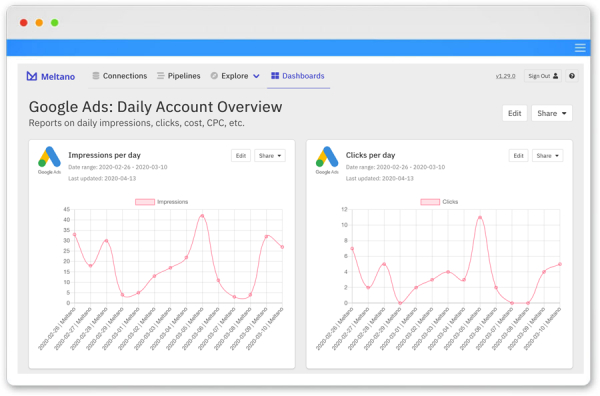Viewport: 600px width, 396px height.
Task: Toggle the Impressions legend swatch
Action: pyautogui.click(x=145, y=202)
